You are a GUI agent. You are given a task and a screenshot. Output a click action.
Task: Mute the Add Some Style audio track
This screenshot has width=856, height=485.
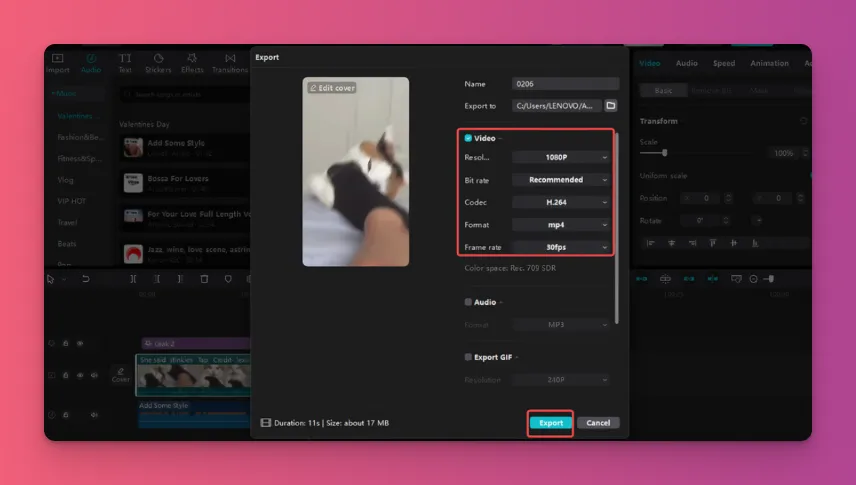click(x=94, y=415)
